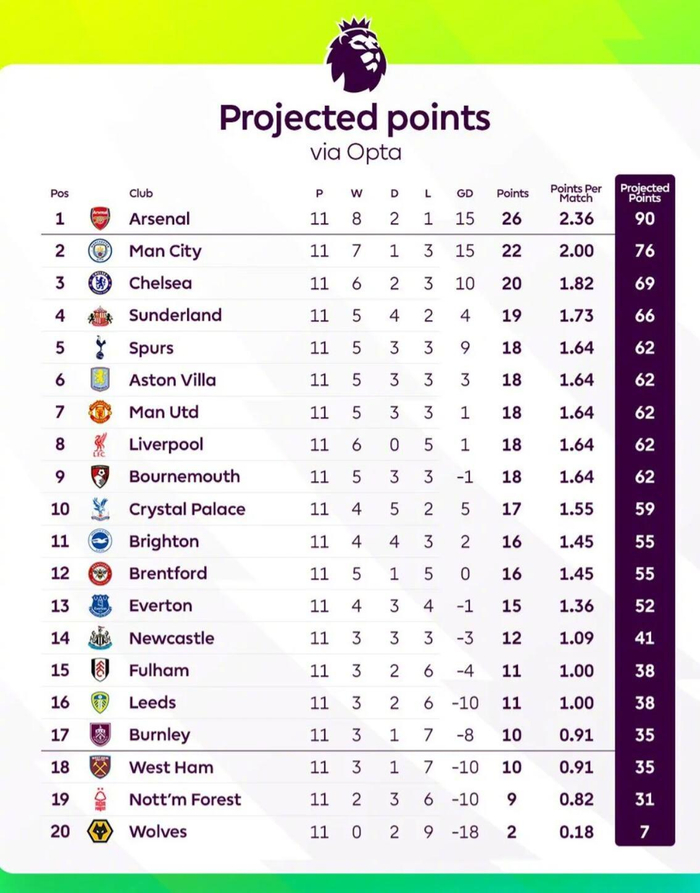The height and width of the screenshot is (893, 700).
Task: Click the Newcastle club crest
Action: click(x=100, y=638)
